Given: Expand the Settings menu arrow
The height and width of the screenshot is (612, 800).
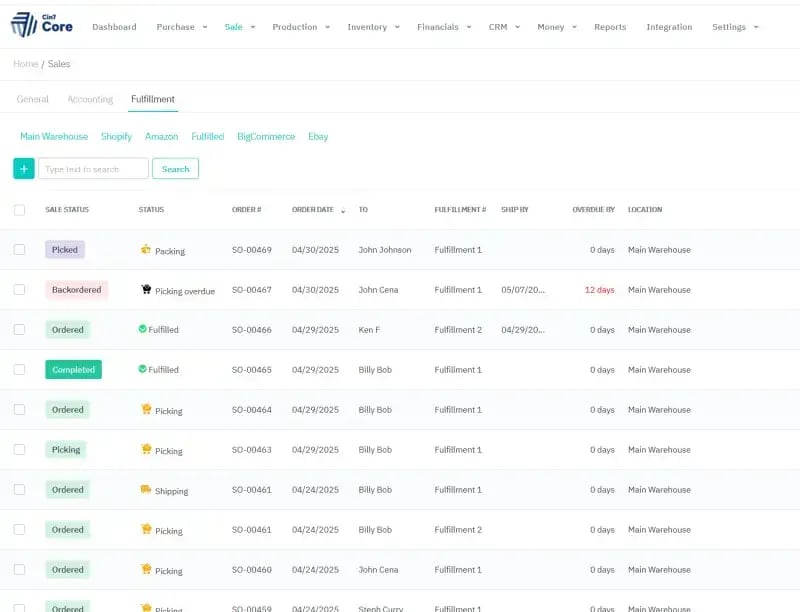Looking at the screenshot, I should [756, 27].
